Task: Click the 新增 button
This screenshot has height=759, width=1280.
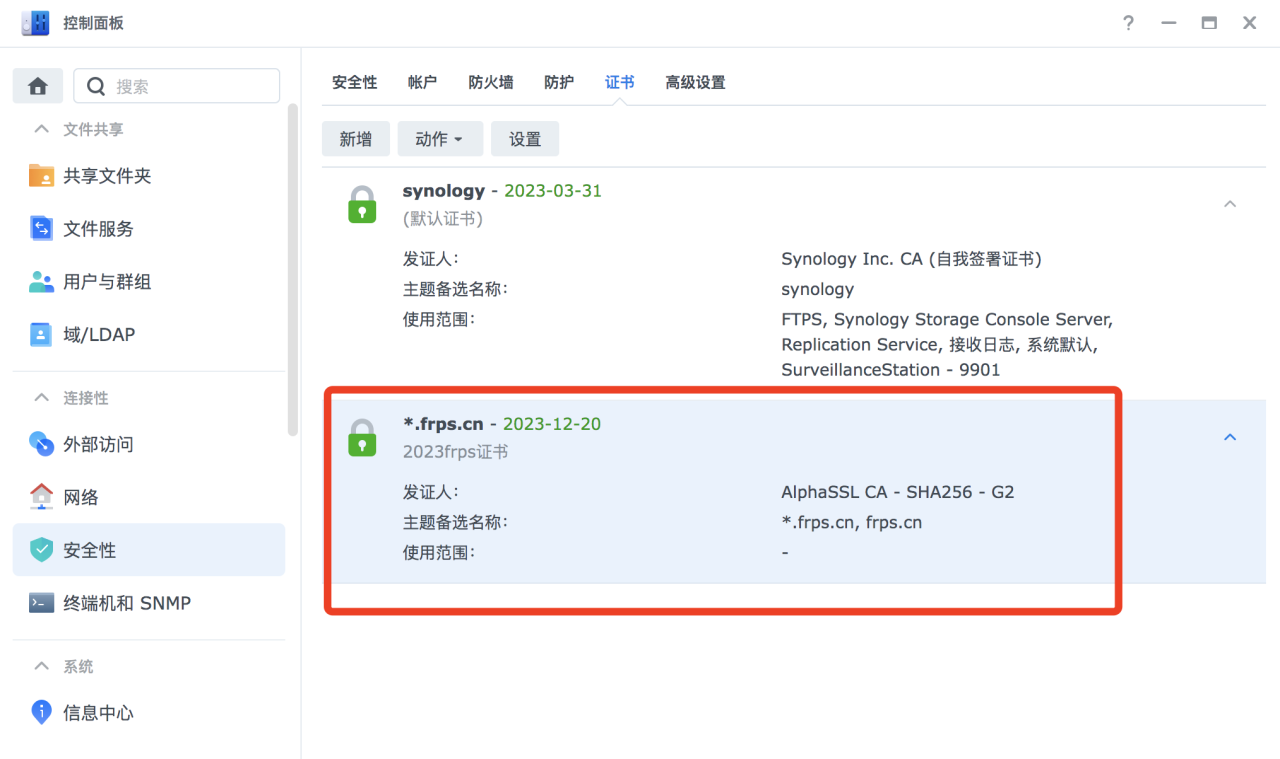Action: click(x=356, y=139)
